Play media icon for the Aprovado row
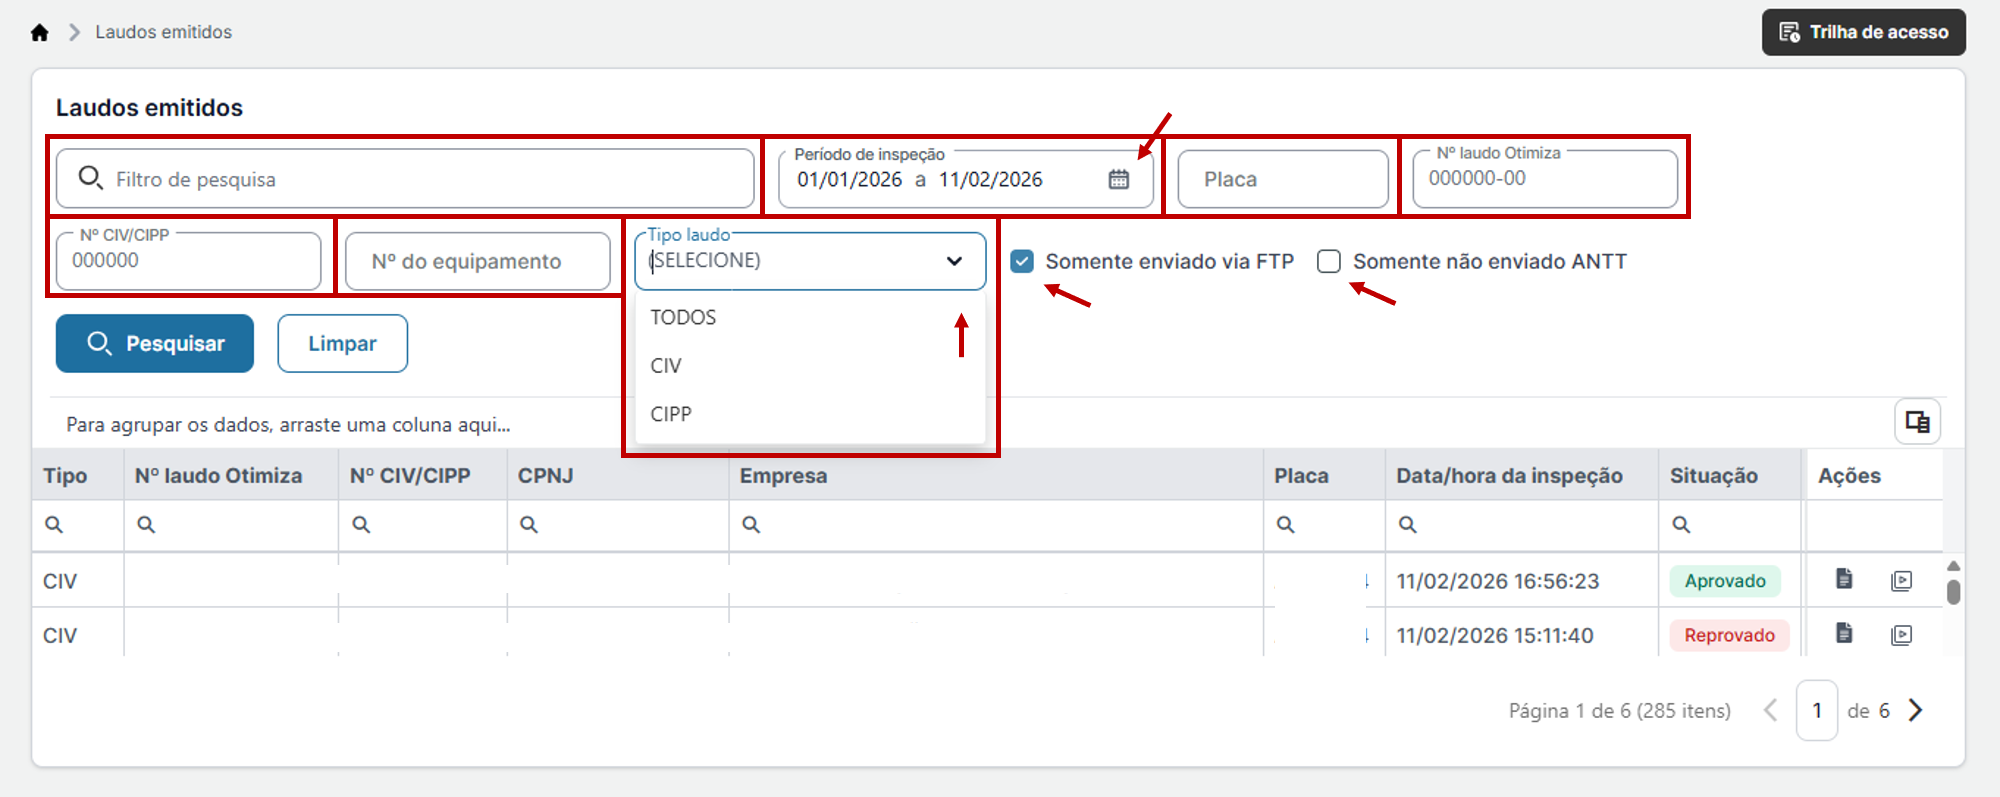 (x=1901, y=580)
